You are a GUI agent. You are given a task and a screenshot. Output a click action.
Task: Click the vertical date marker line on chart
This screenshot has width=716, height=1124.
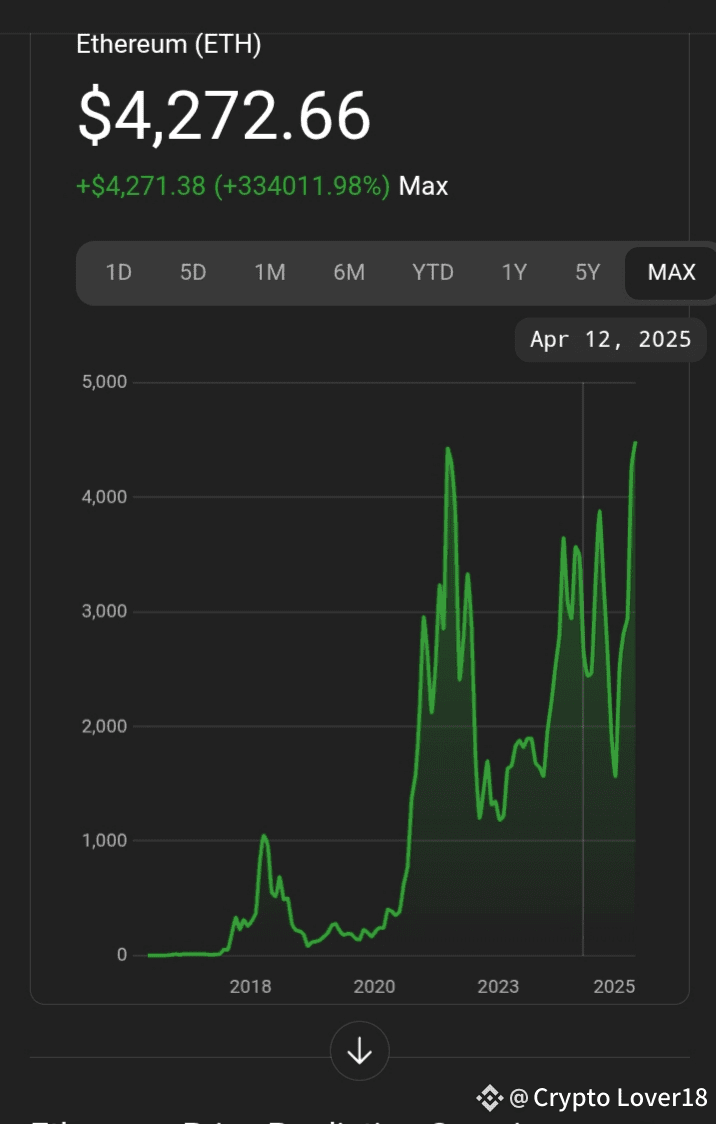(x=583, y=668)
